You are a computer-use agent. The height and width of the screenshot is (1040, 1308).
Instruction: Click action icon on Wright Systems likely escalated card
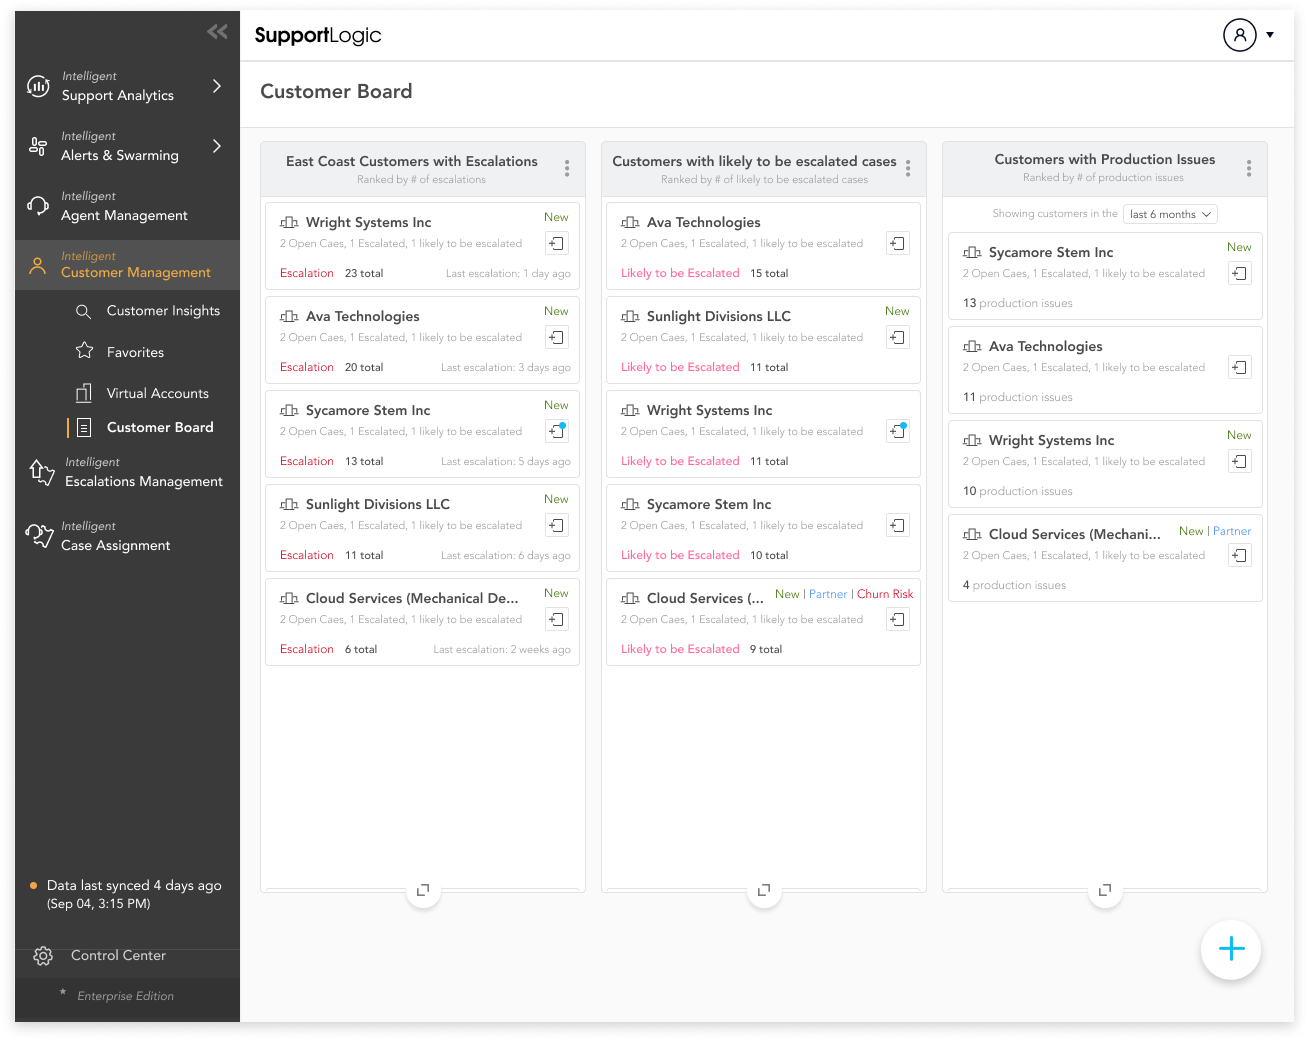(x=898, y=431)
